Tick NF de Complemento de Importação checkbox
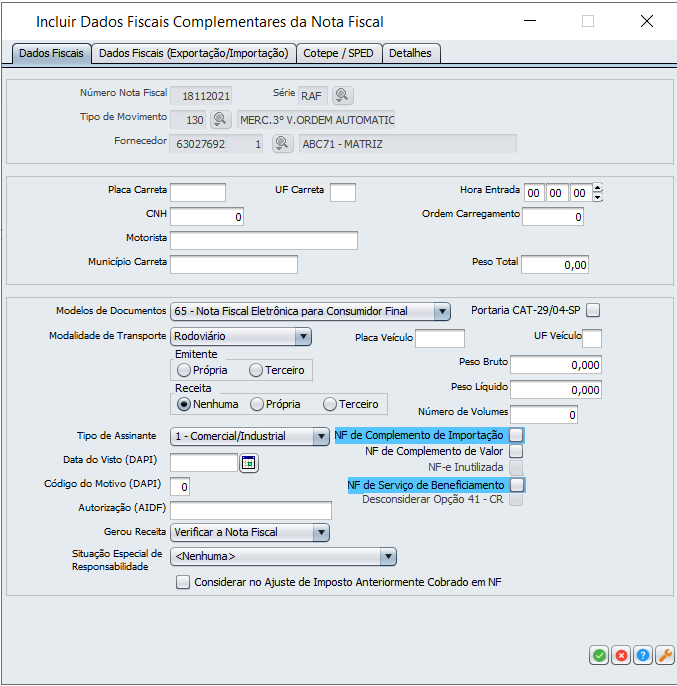This screenshot has width=677, height=686. click(516, 435)
